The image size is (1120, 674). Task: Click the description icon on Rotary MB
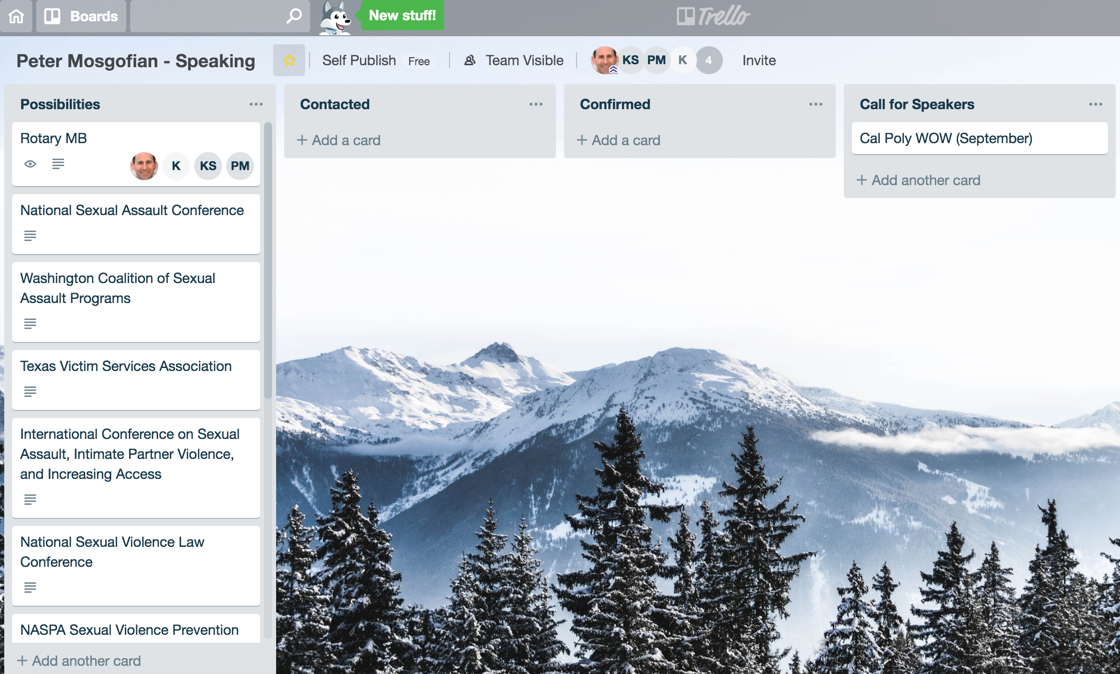[x=58, y=164]
